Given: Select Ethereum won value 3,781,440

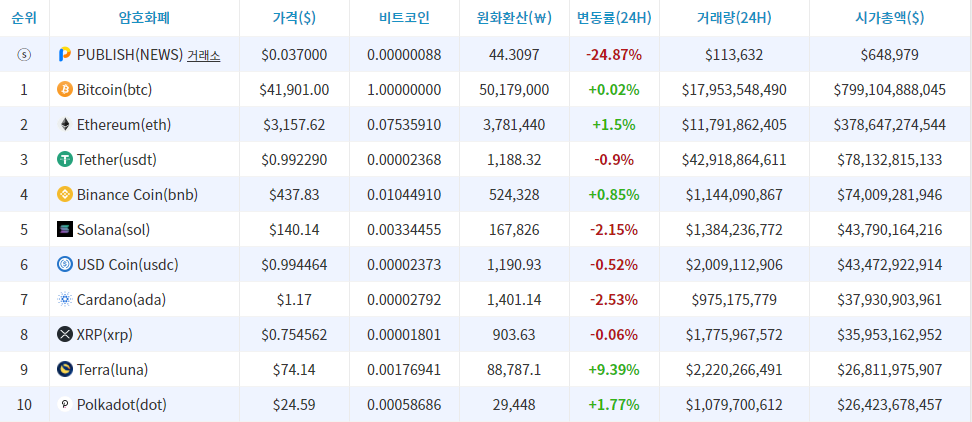Looking at the screenshot, I should 514,125.
